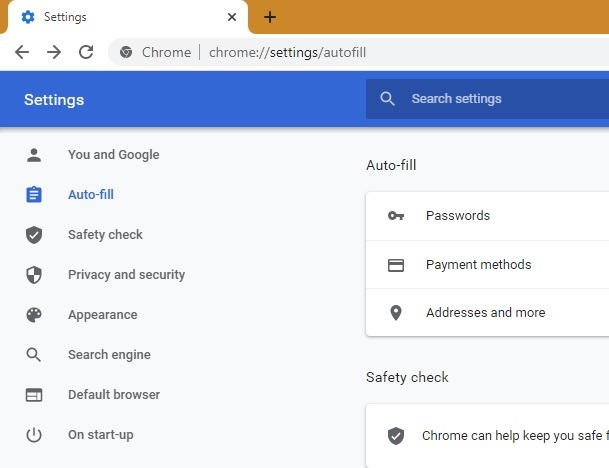This screenshot has height=468, width=609.
Task: Select Appearance in the sidebar menu
Action: click(102, 315)
